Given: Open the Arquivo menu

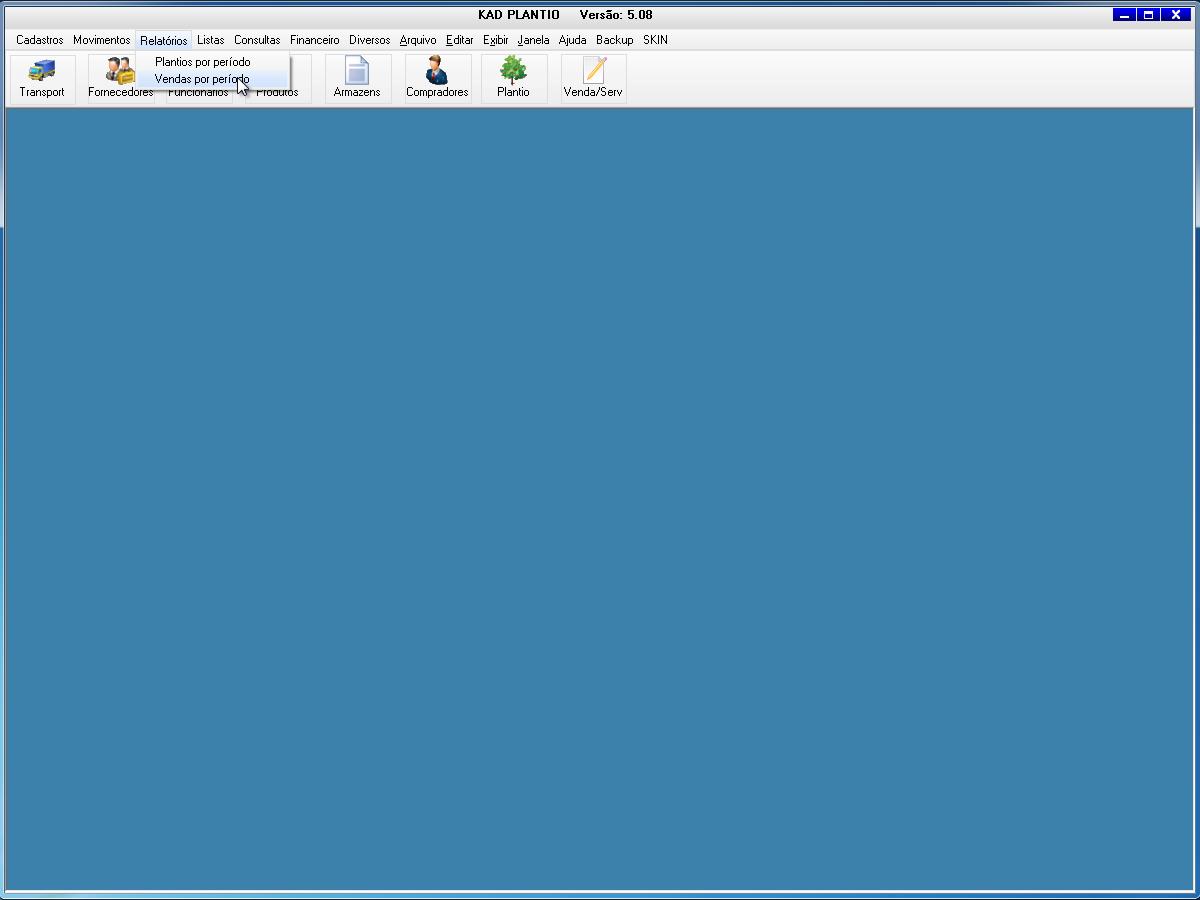Looking at the screenshot, I should point(418,40).
